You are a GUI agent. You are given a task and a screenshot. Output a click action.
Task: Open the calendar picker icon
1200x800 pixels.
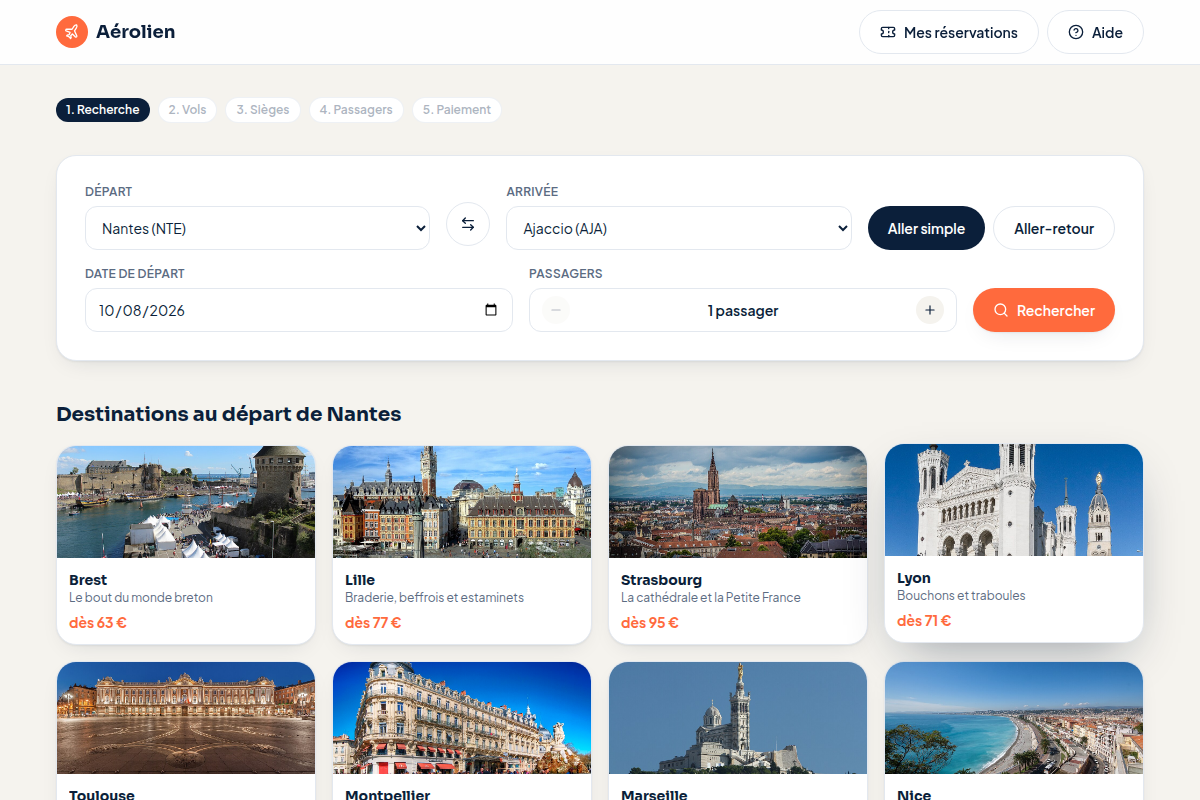(491, 310)
